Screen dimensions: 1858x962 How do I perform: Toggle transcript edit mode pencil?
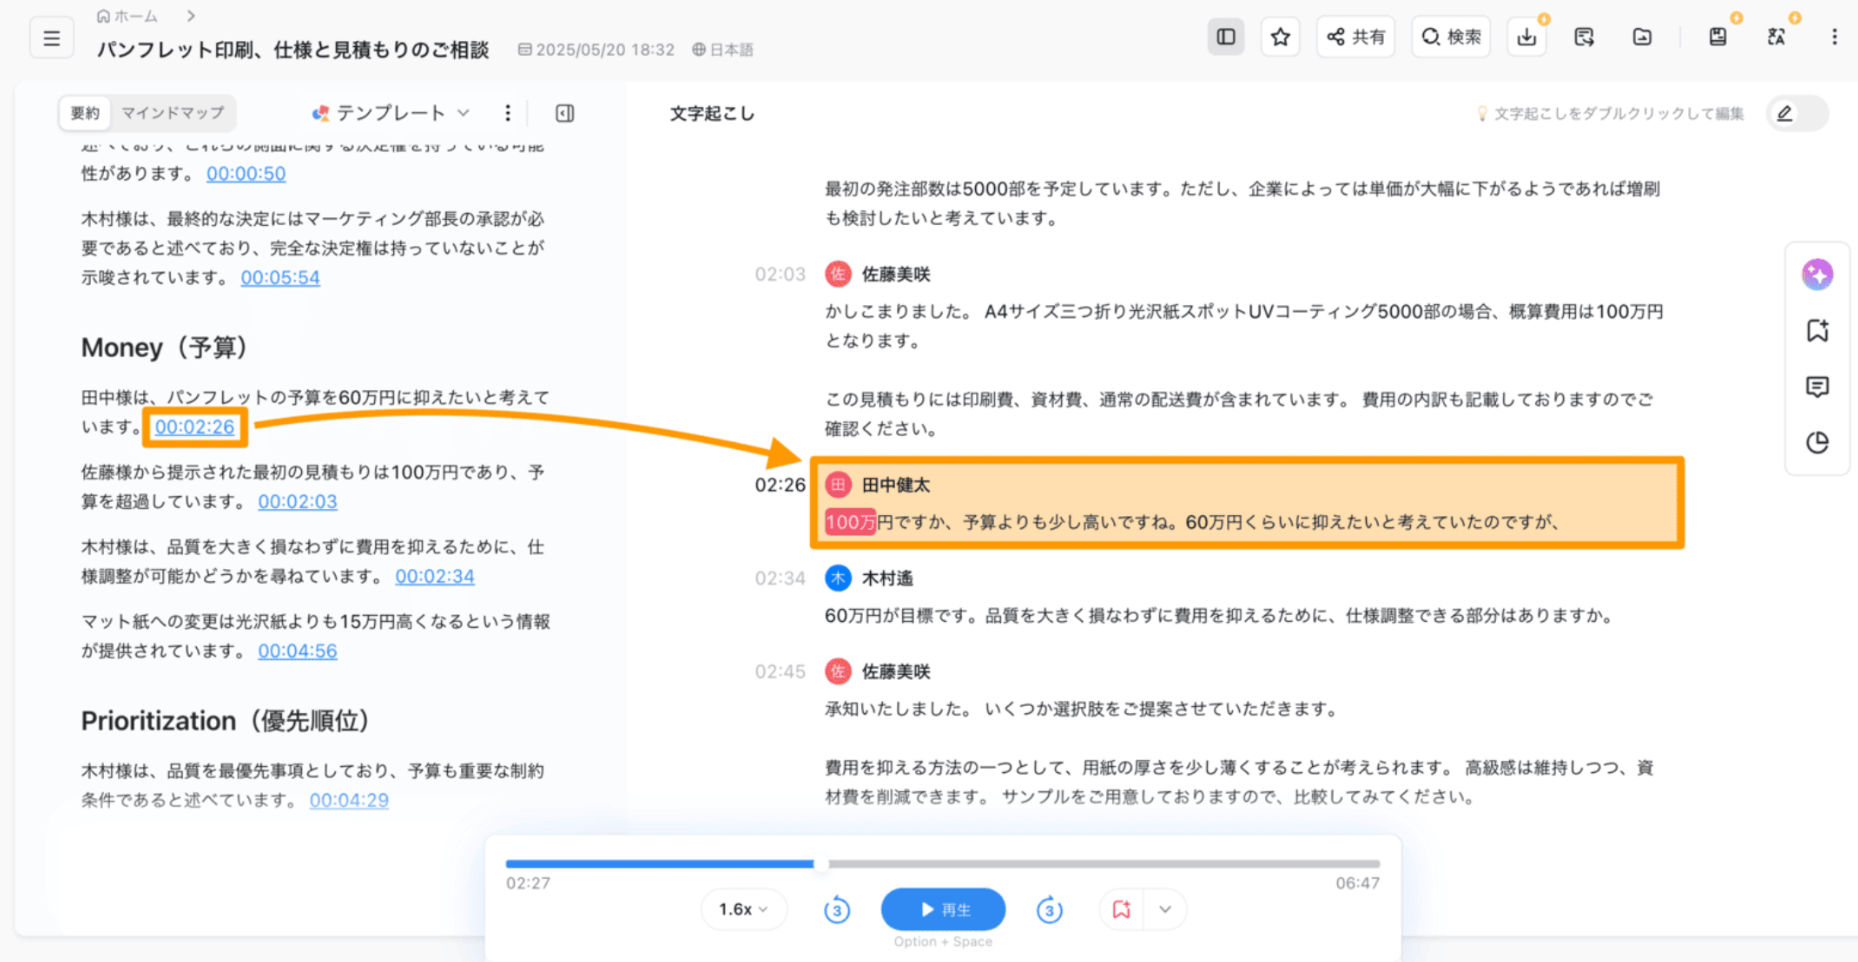(x=1785, y=114)
